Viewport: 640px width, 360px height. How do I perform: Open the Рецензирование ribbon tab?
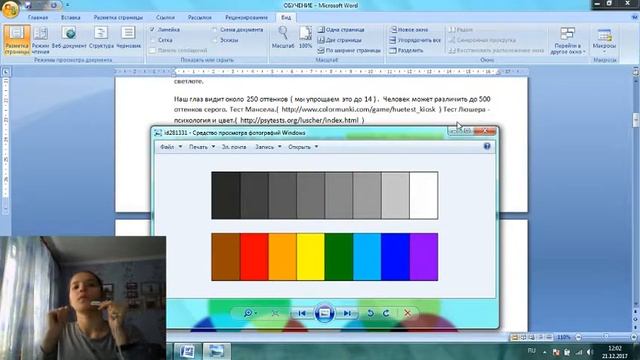click(x=247, y=18)
